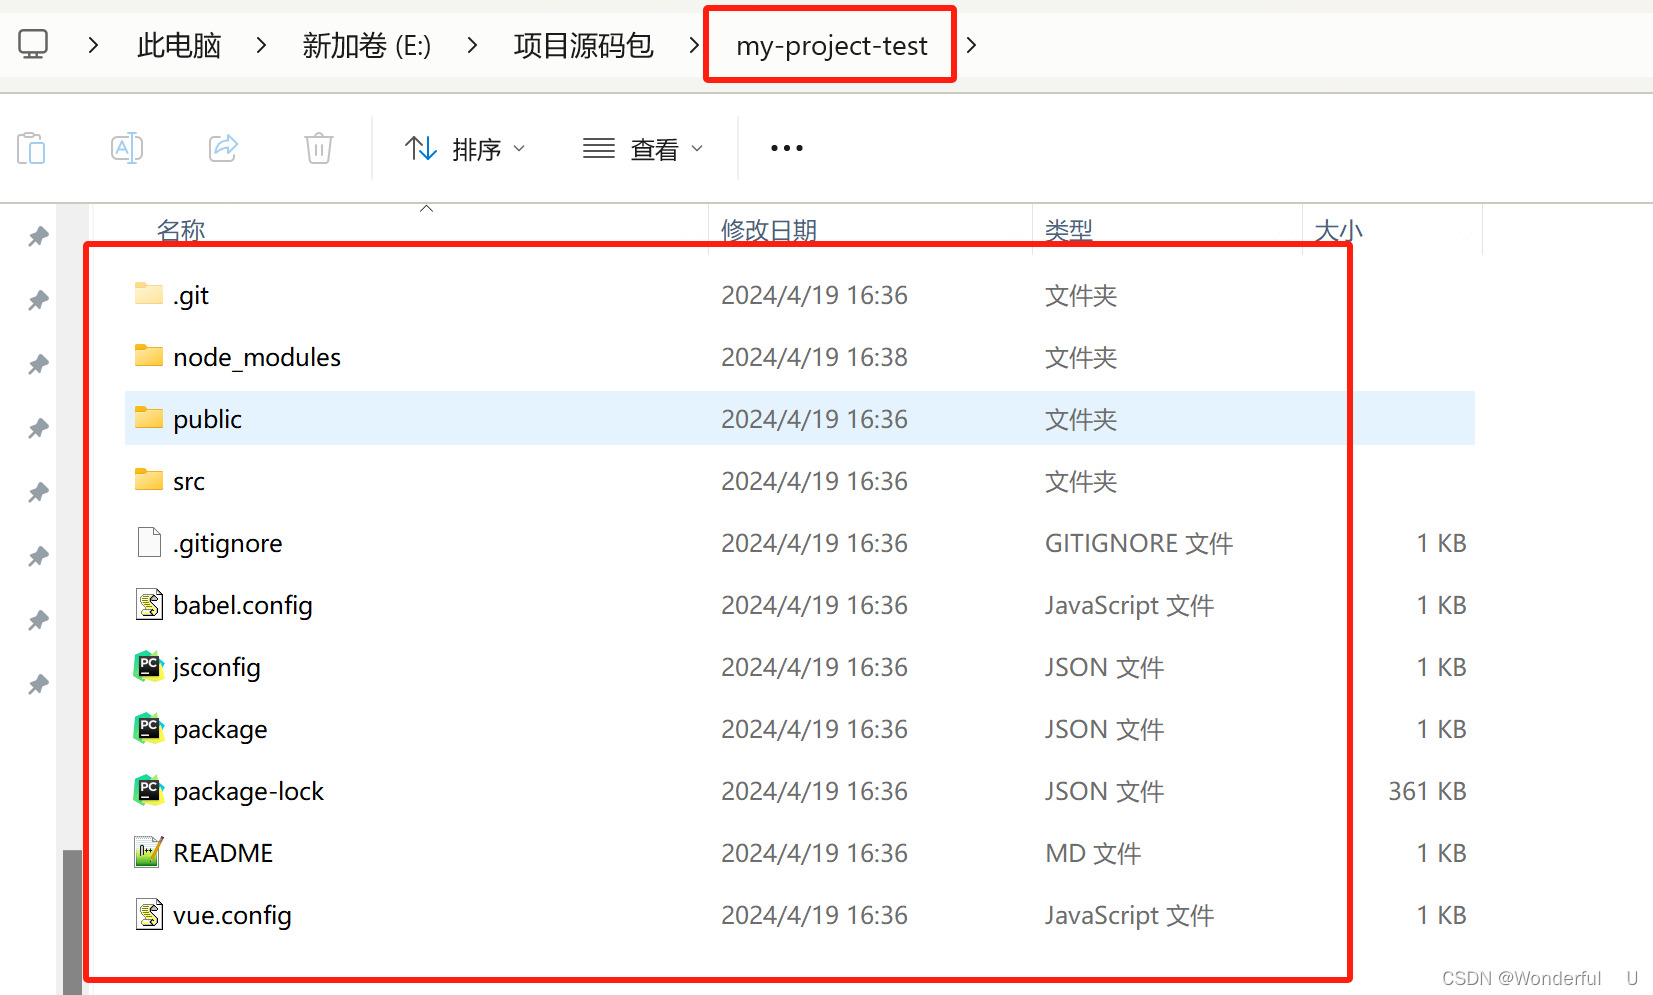This screenshot has width=1653, height=995.
Task: Click the package-lock PyCharm file icon
Action: (x=149, y=790)
